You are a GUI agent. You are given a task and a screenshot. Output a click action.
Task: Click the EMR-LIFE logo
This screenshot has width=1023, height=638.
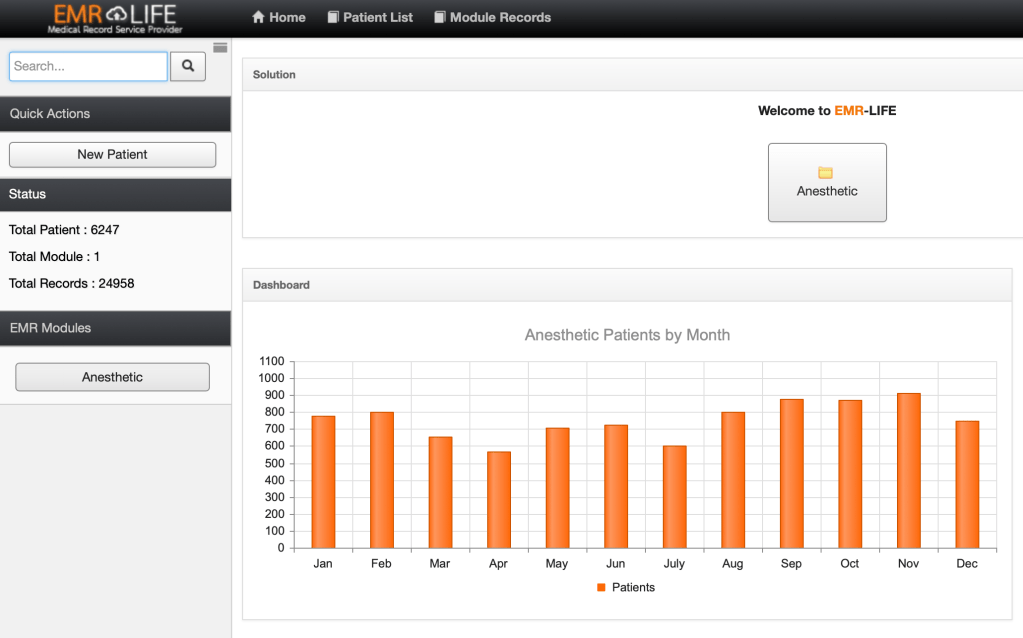point(115,18)
